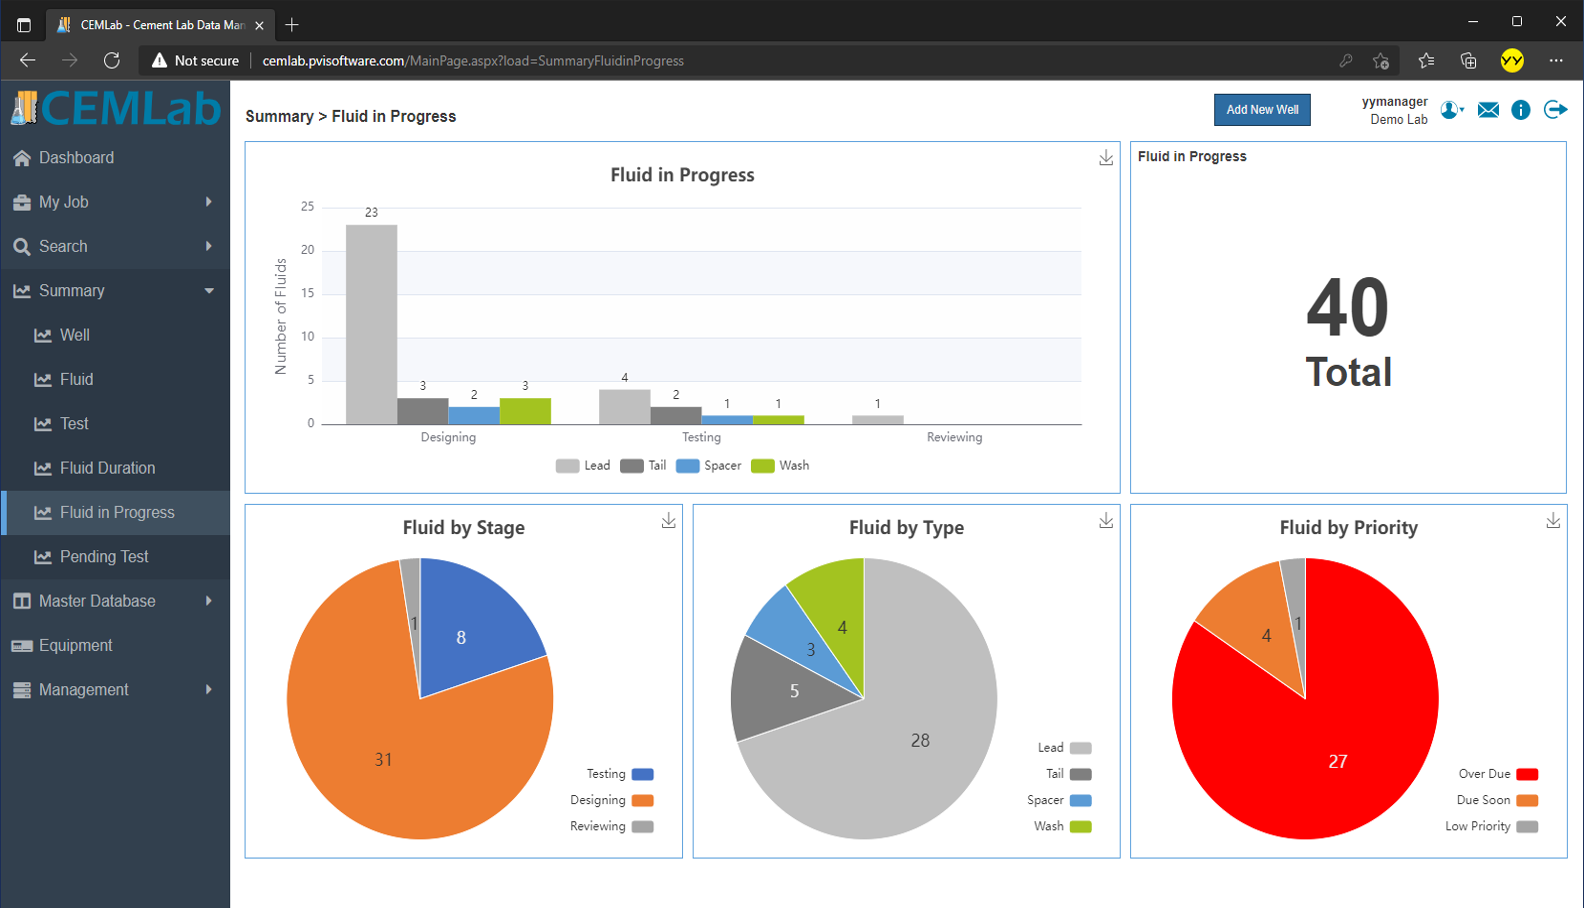Click the browser address bar
This screenshot has height=908, width=1584.
coord(700,61)
